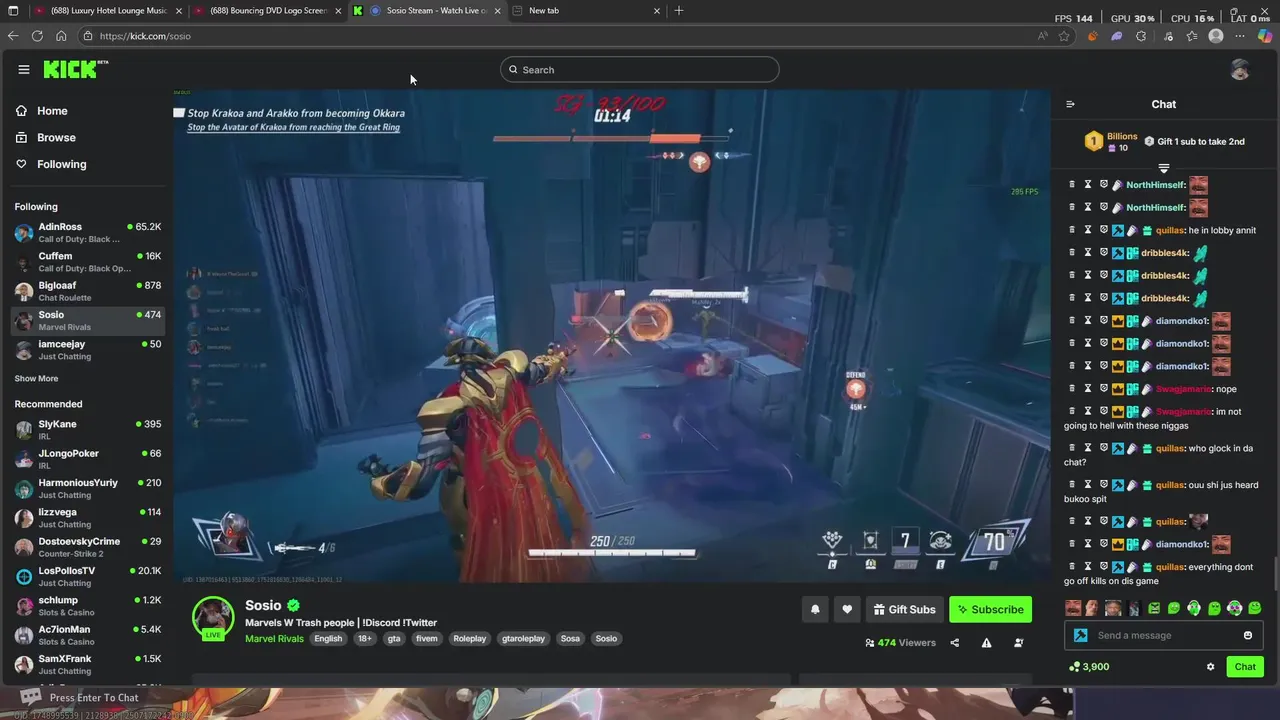Screen dimensions: 1280x720
Task: Click the Subscribe button
Action: pos(990,609)
